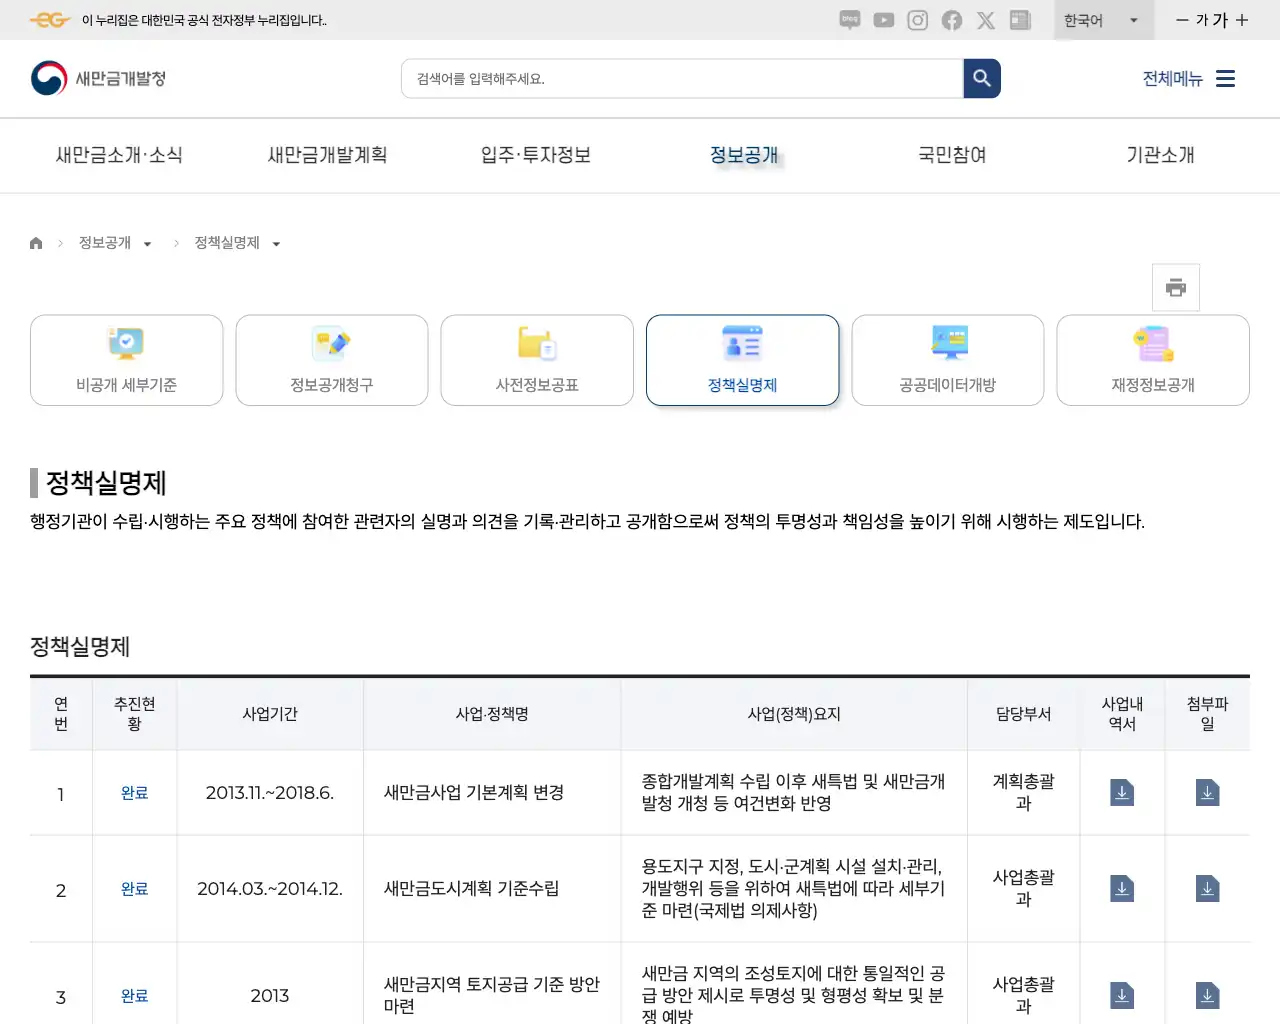Open the Facebook icon

point(951,20)
